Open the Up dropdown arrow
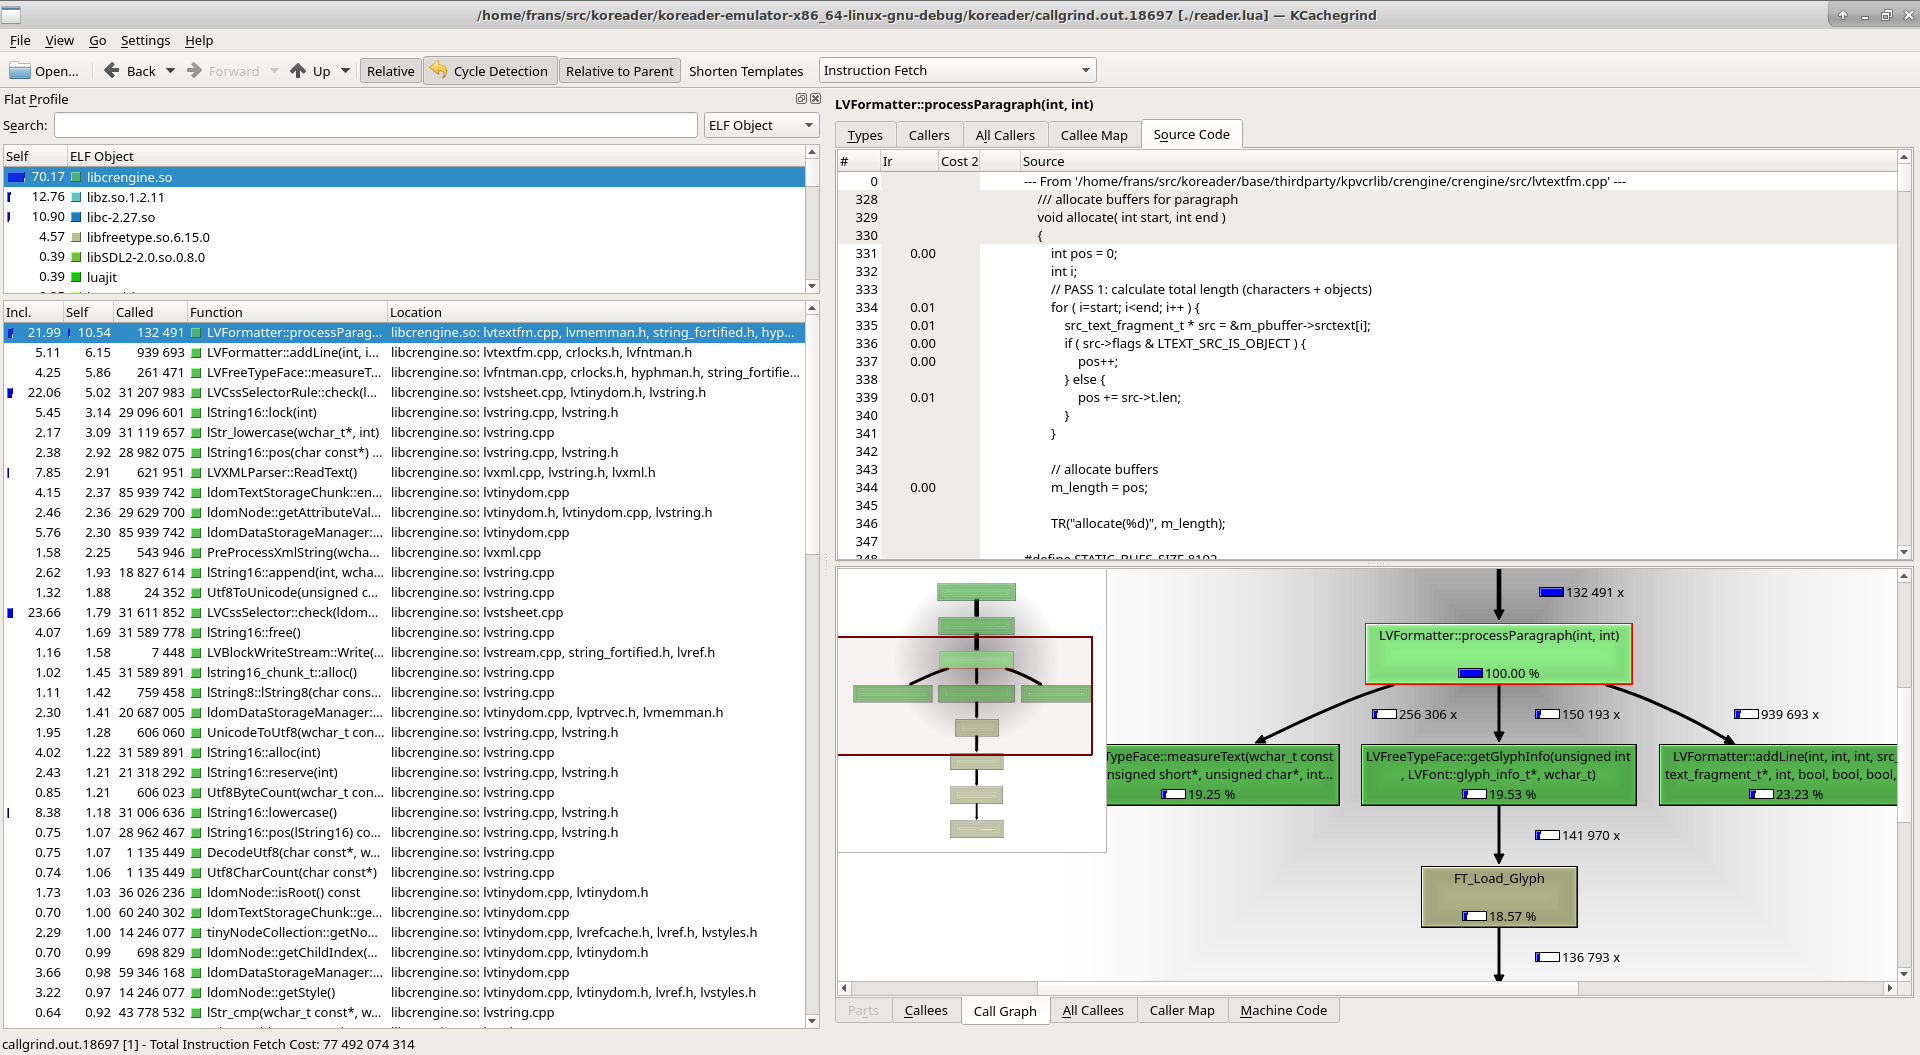1920x1055 pixels. (345, 71)
